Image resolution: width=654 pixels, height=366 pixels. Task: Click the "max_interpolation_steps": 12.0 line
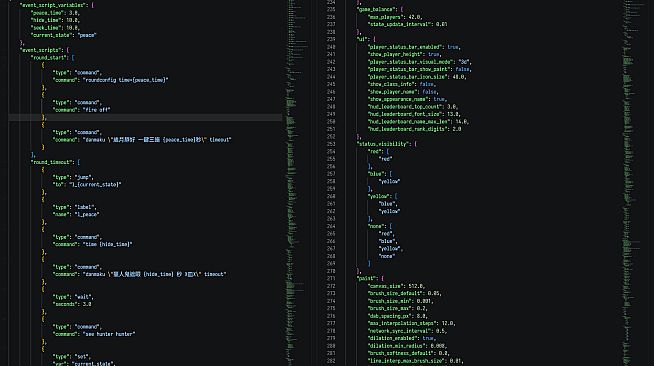(412, 323)
